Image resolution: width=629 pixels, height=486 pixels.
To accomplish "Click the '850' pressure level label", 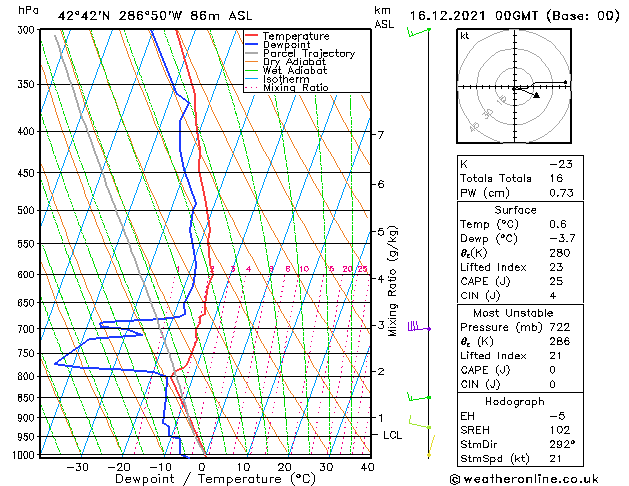I will 28,398.
